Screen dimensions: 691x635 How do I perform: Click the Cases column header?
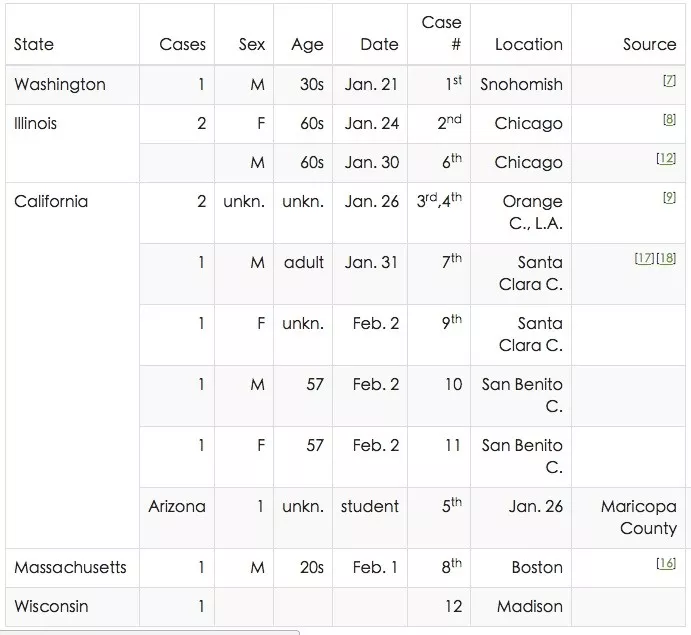[182, 45]
